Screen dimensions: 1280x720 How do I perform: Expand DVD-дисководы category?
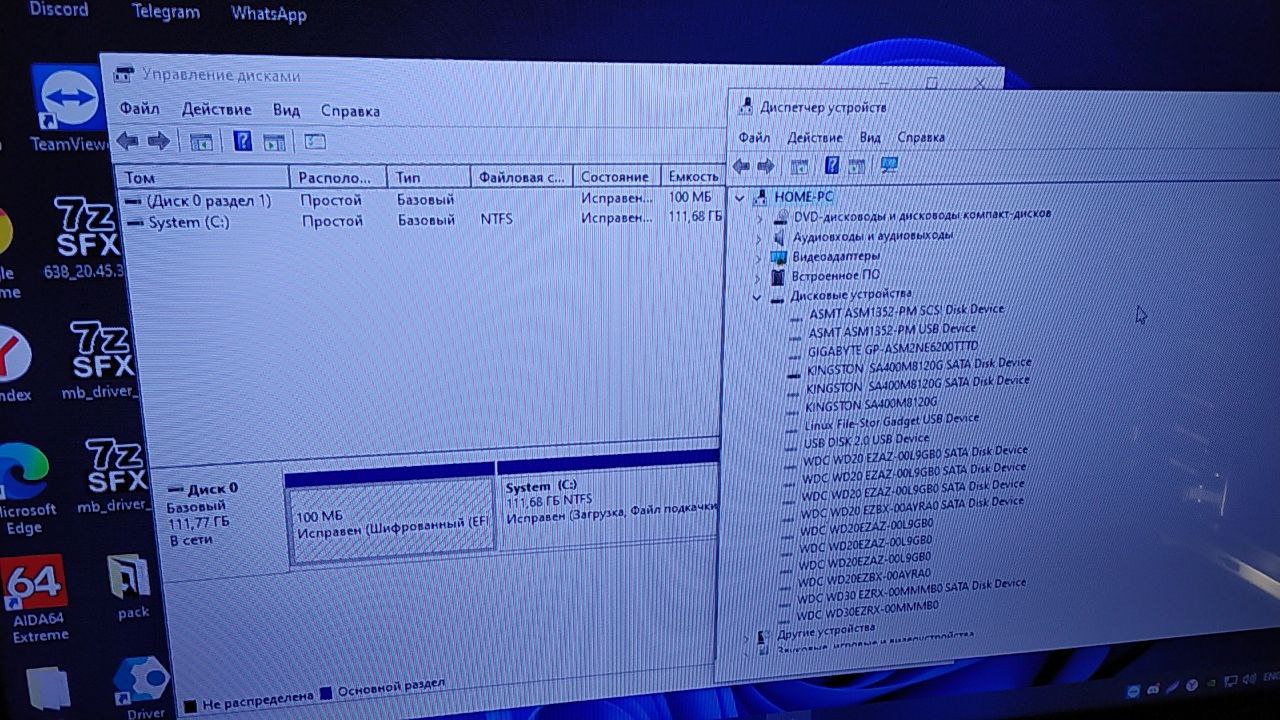click(x=758, y=217)
